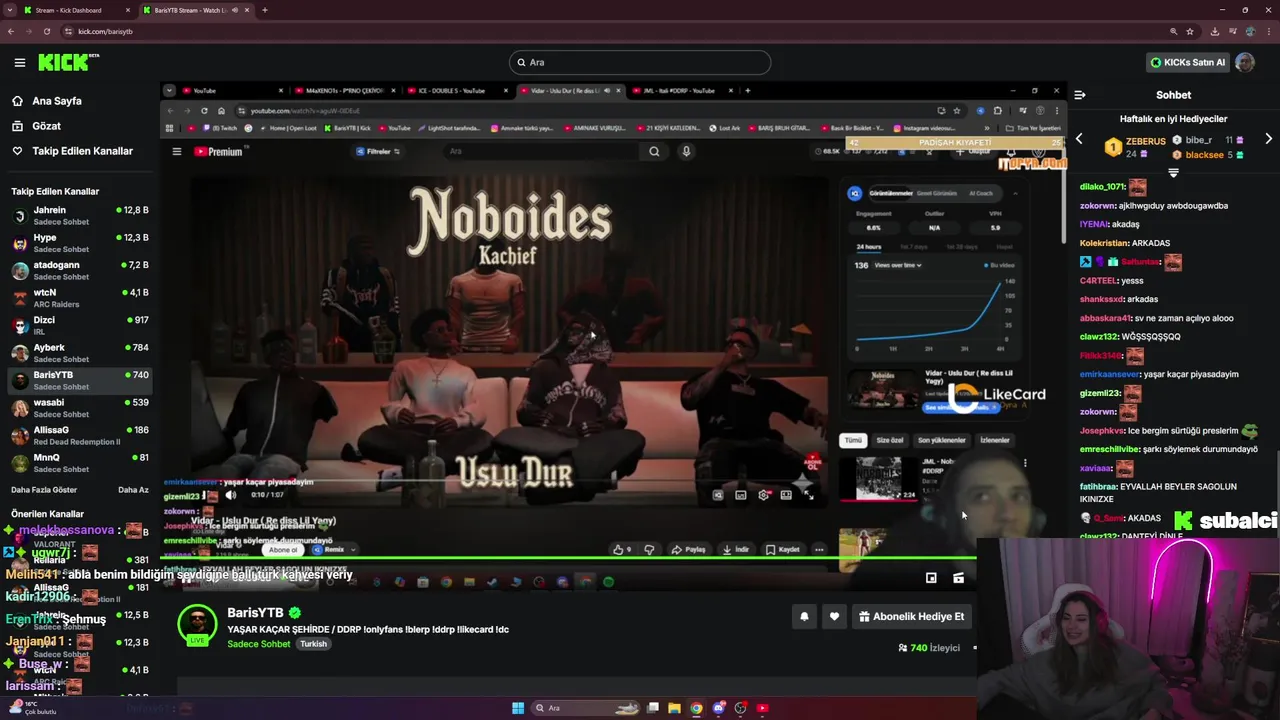
Task: Reload the kick.com page
Action: point(46,31)
